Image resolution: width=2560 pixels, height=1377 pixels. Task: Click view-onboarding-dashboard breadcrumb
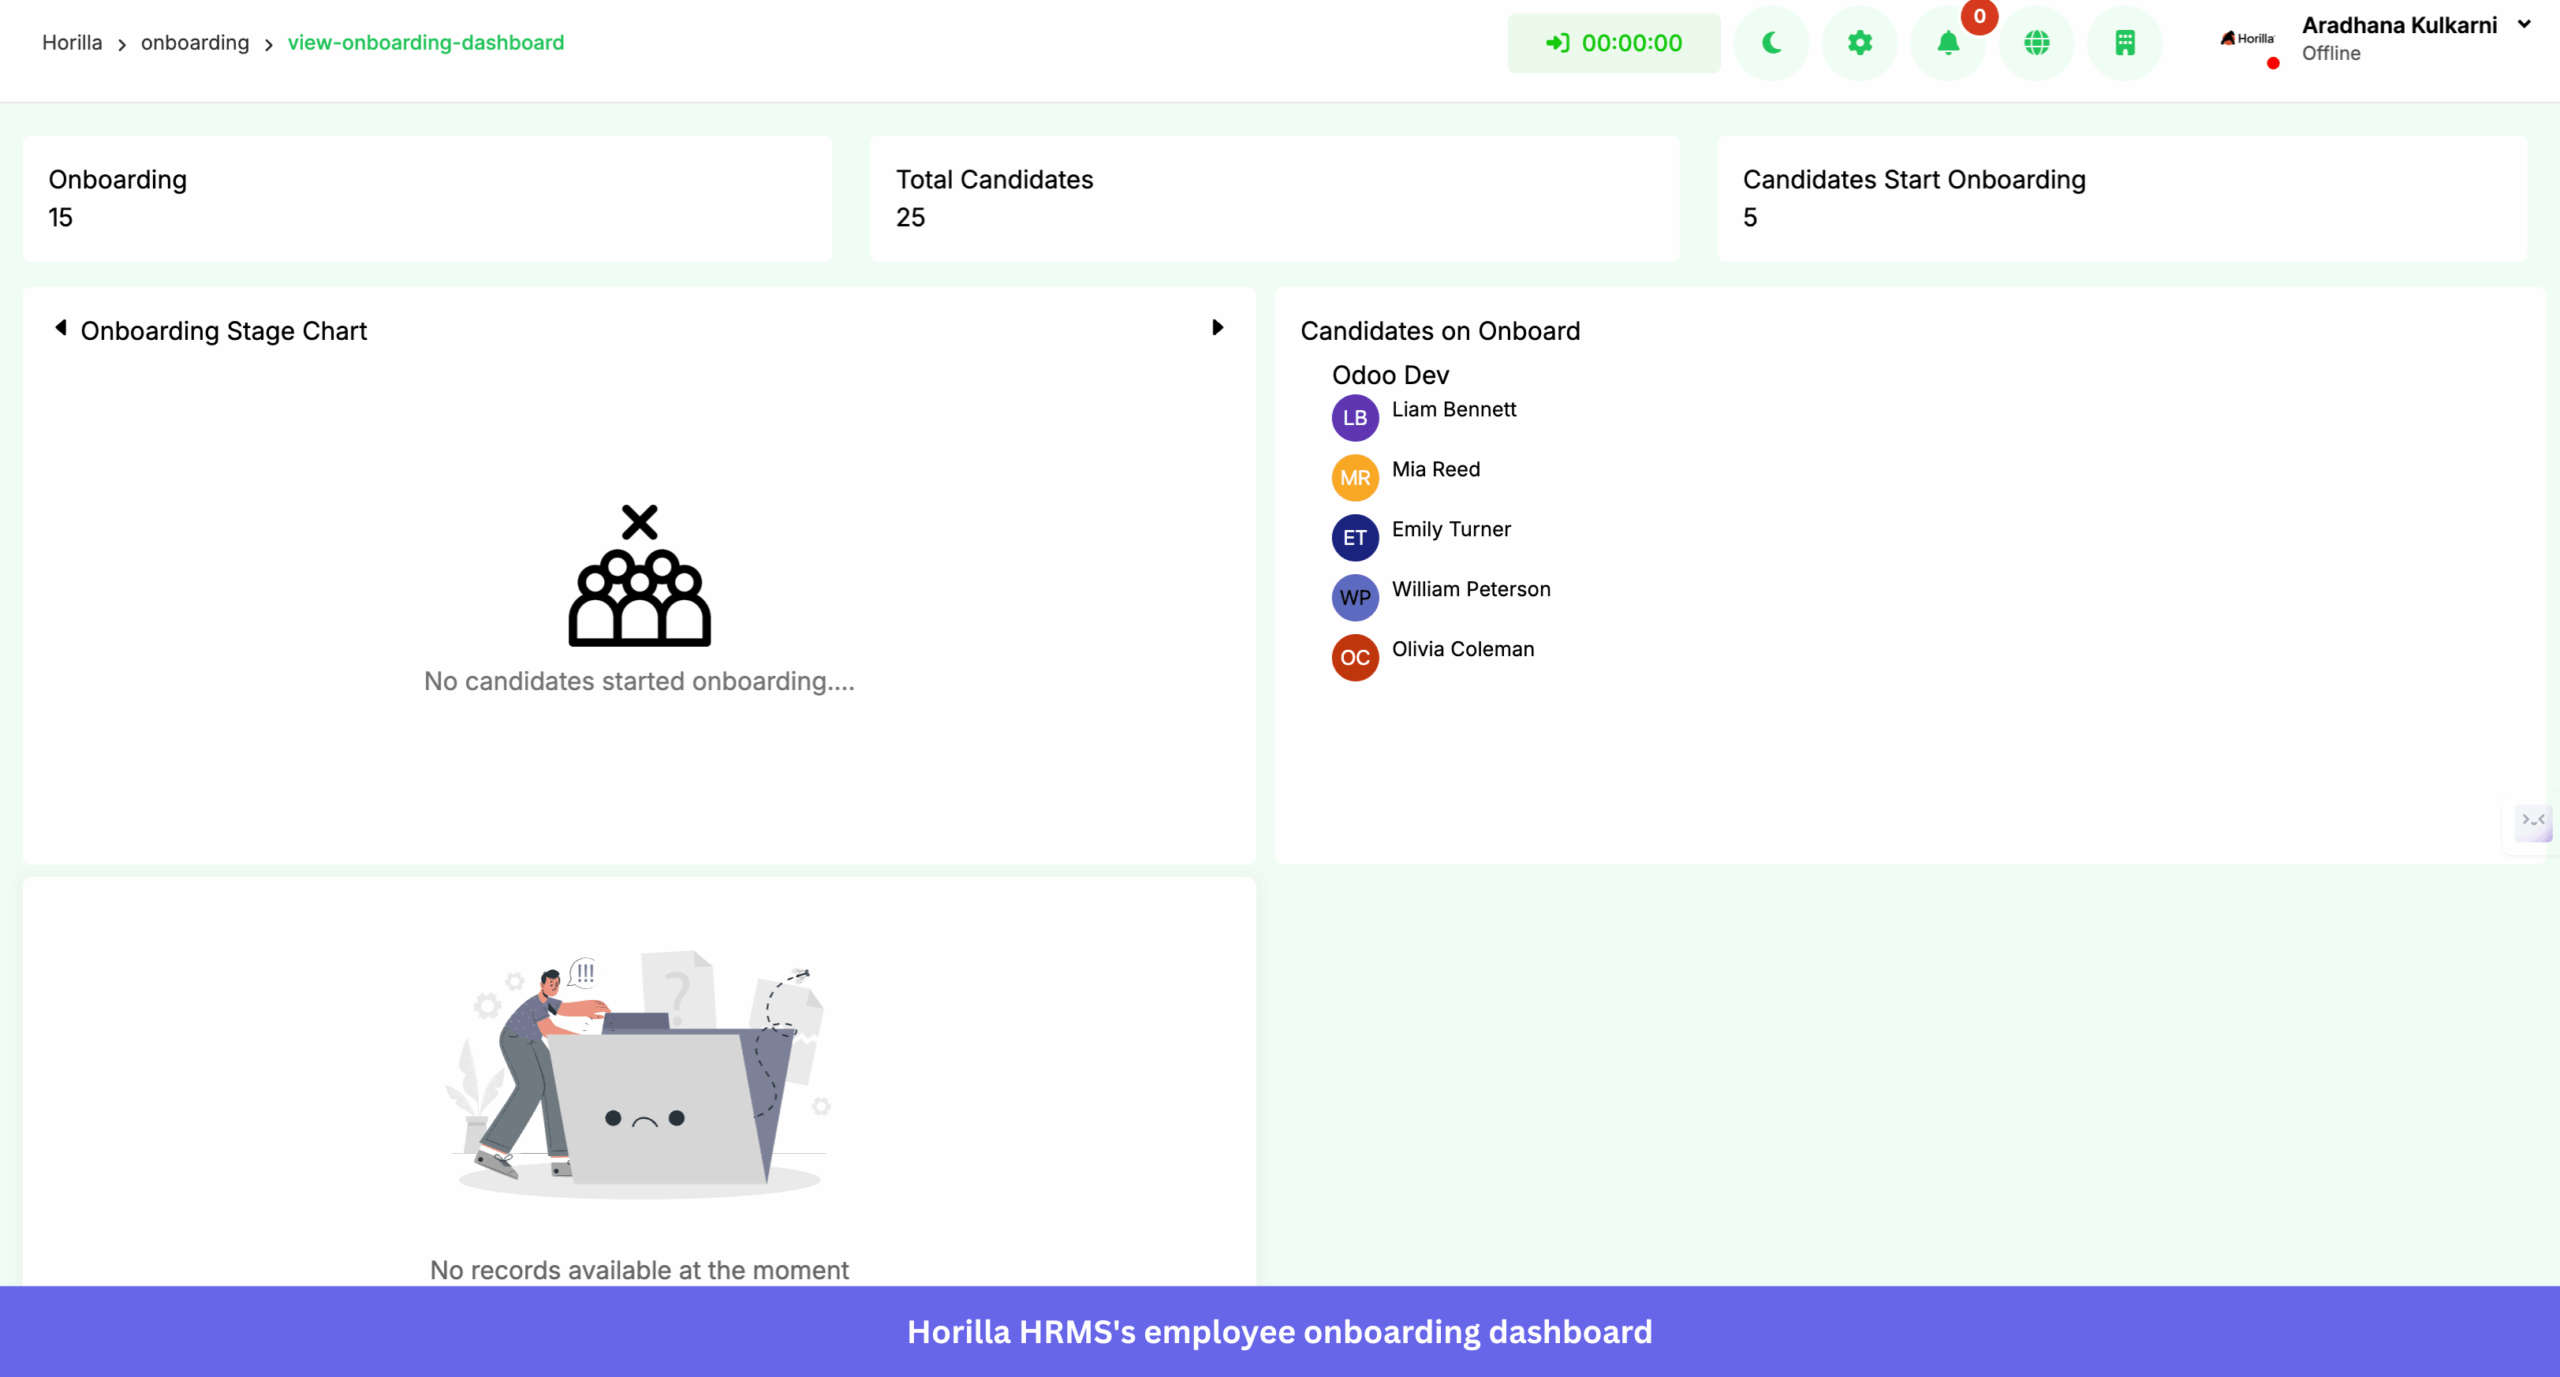pos(426,43)
